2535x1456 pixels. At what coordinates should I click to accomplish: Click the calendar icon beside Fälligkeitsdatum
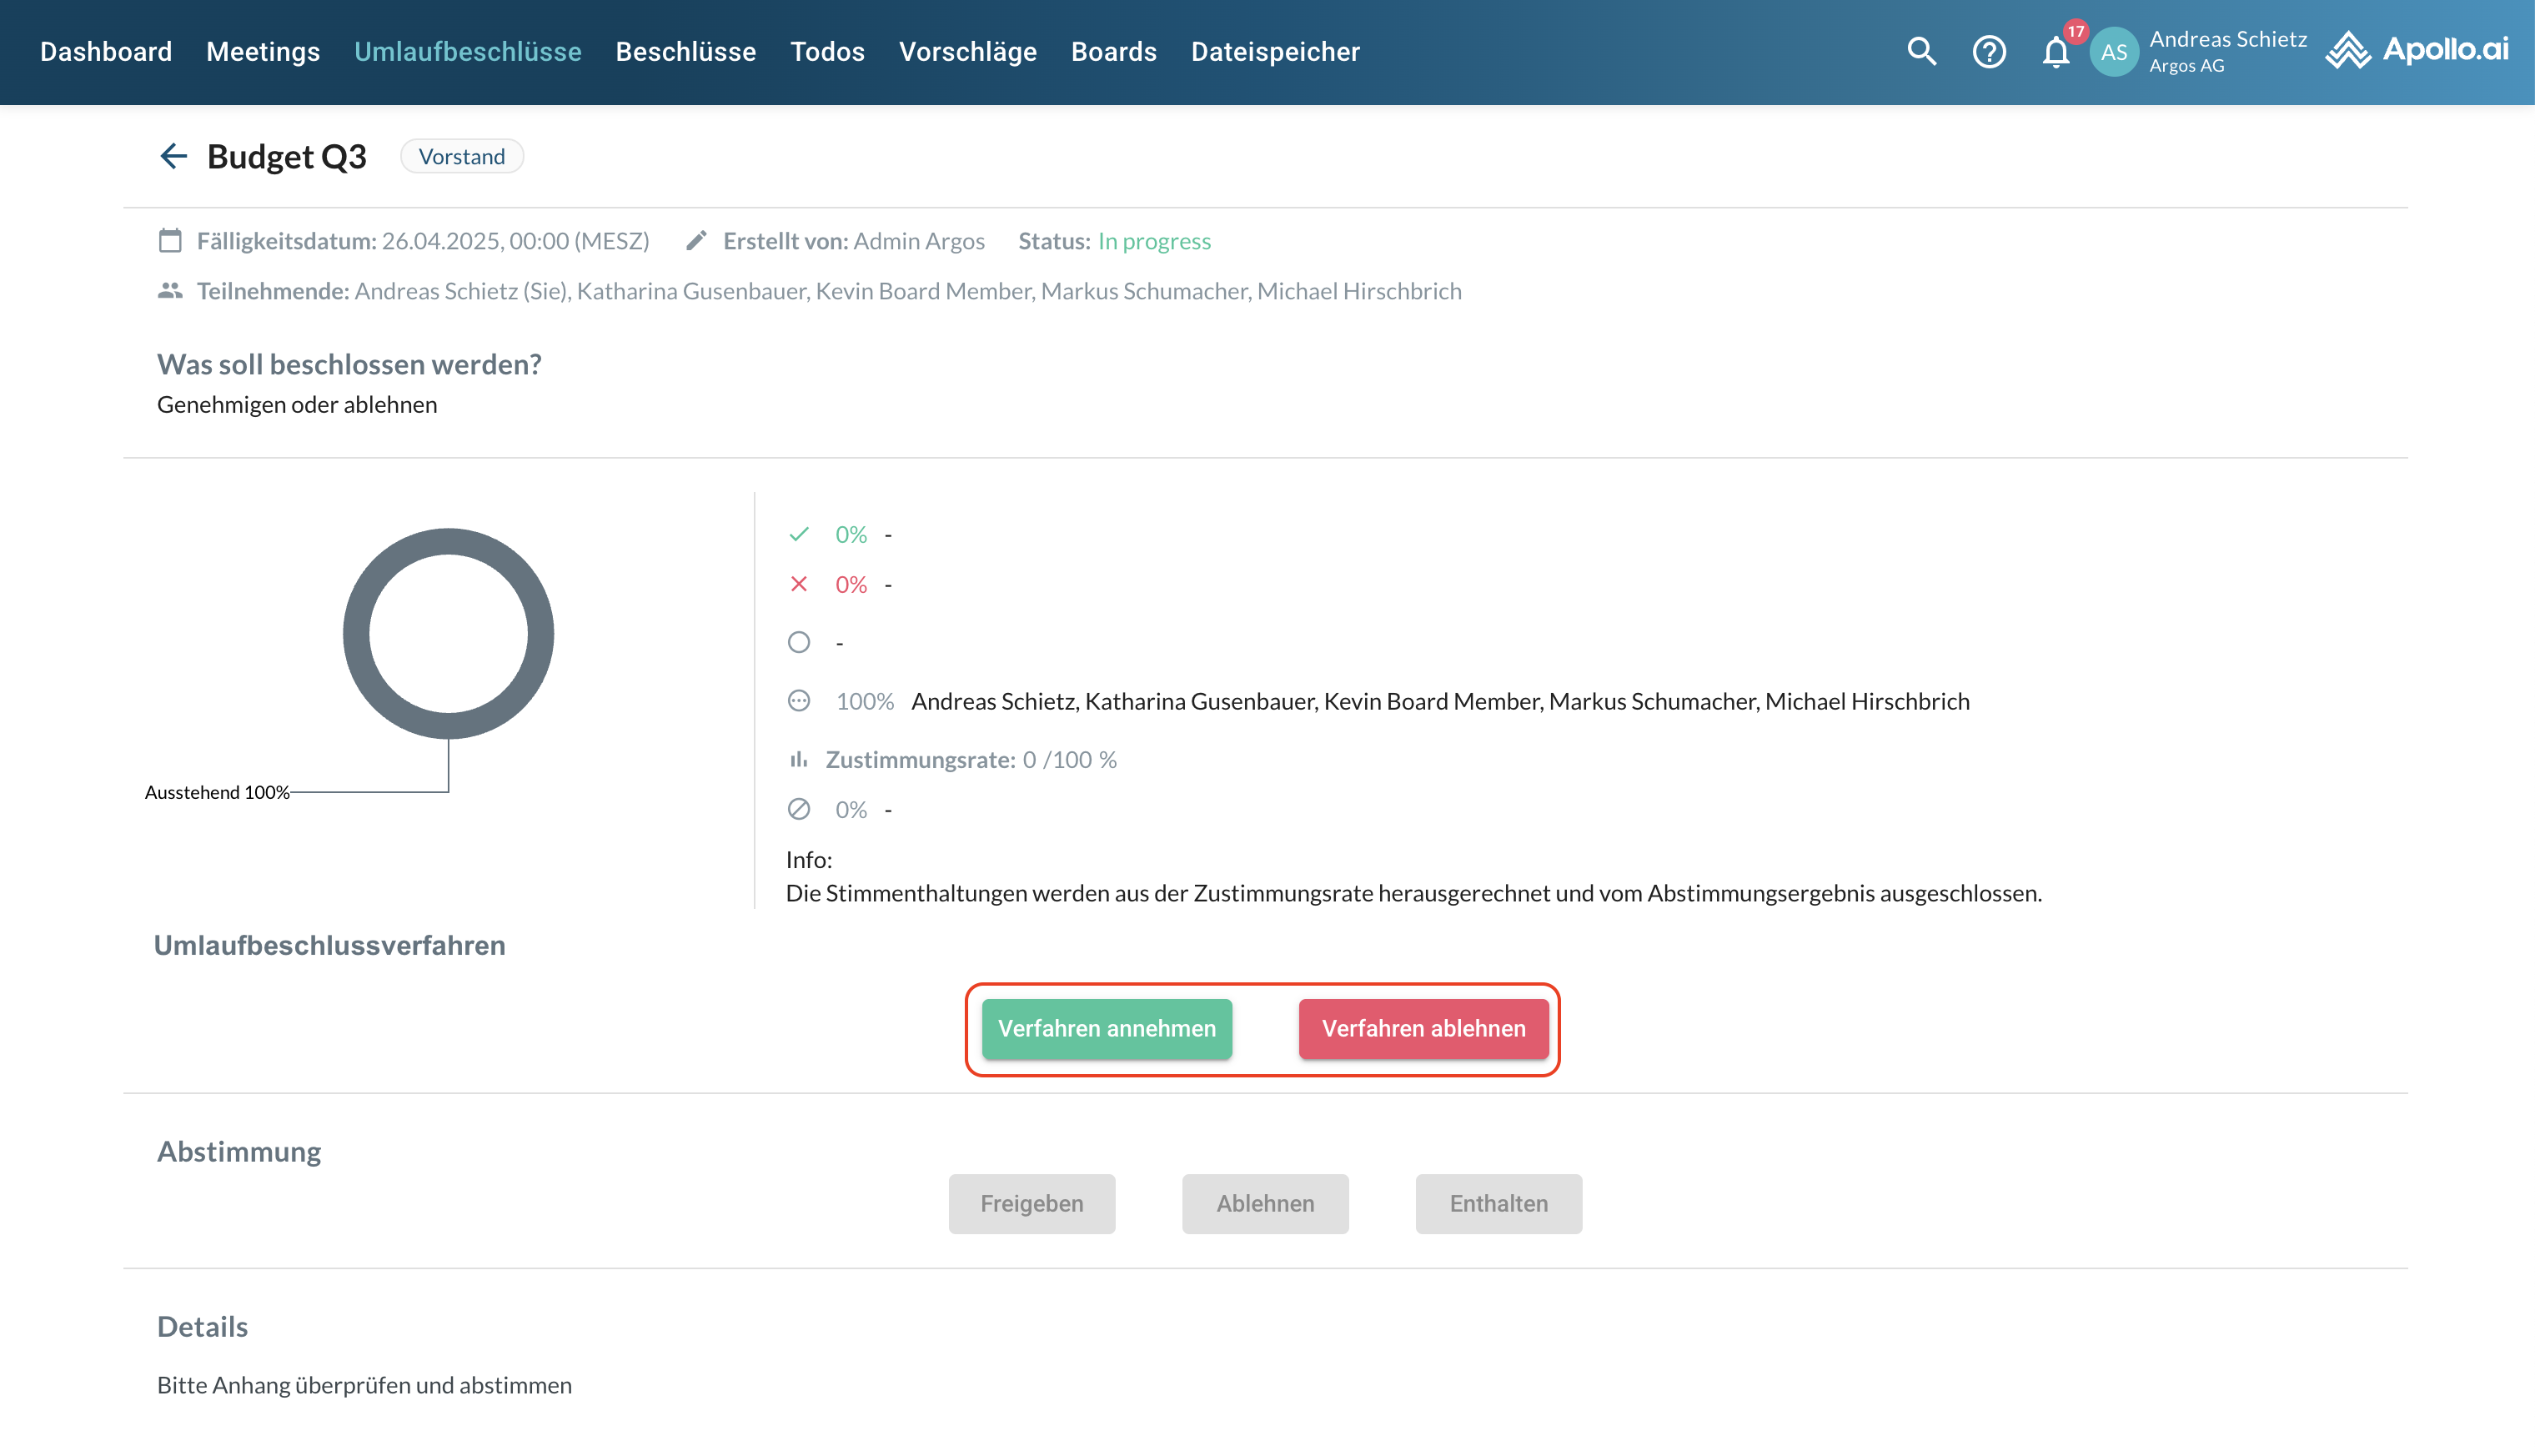(170, 241)
